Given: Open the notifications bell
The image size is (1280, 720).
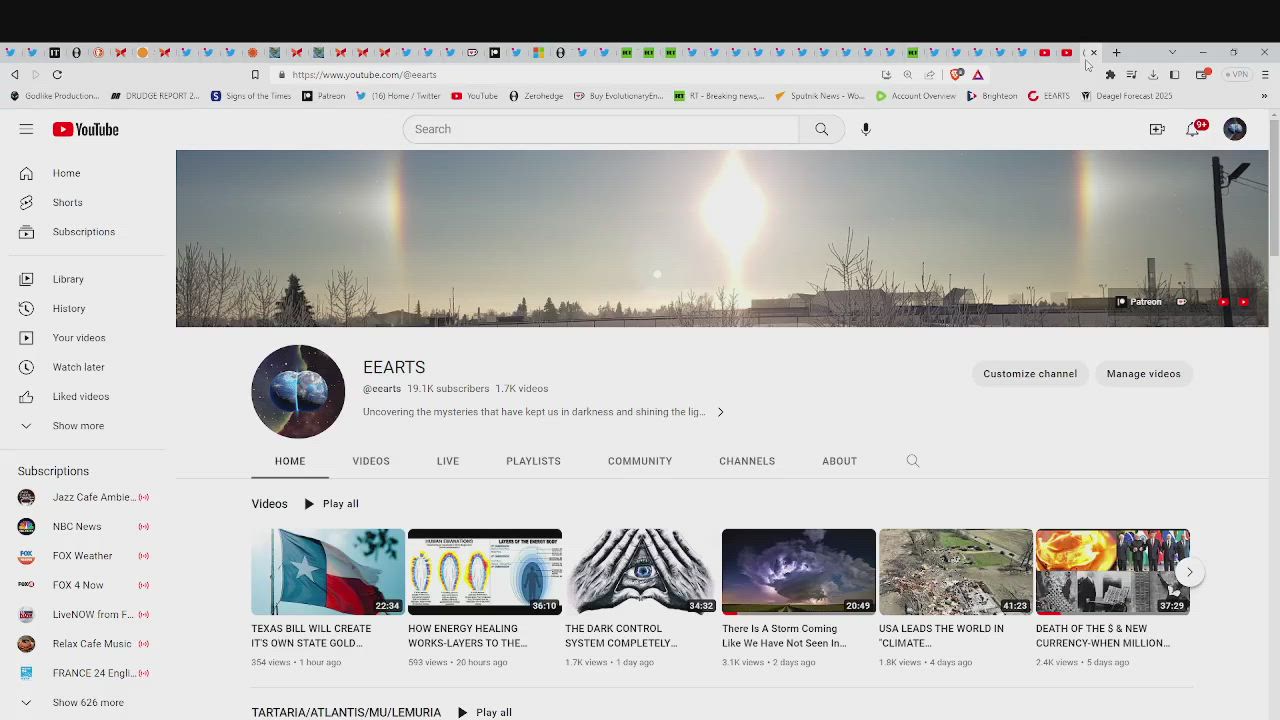Looking at the screenshot, I should (x=1193, y=129).
